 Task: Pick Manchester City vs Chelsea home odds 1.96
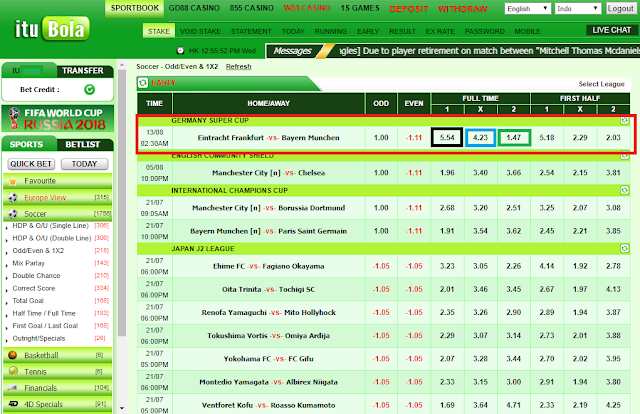pyautogui.click(x=447, y=173)
